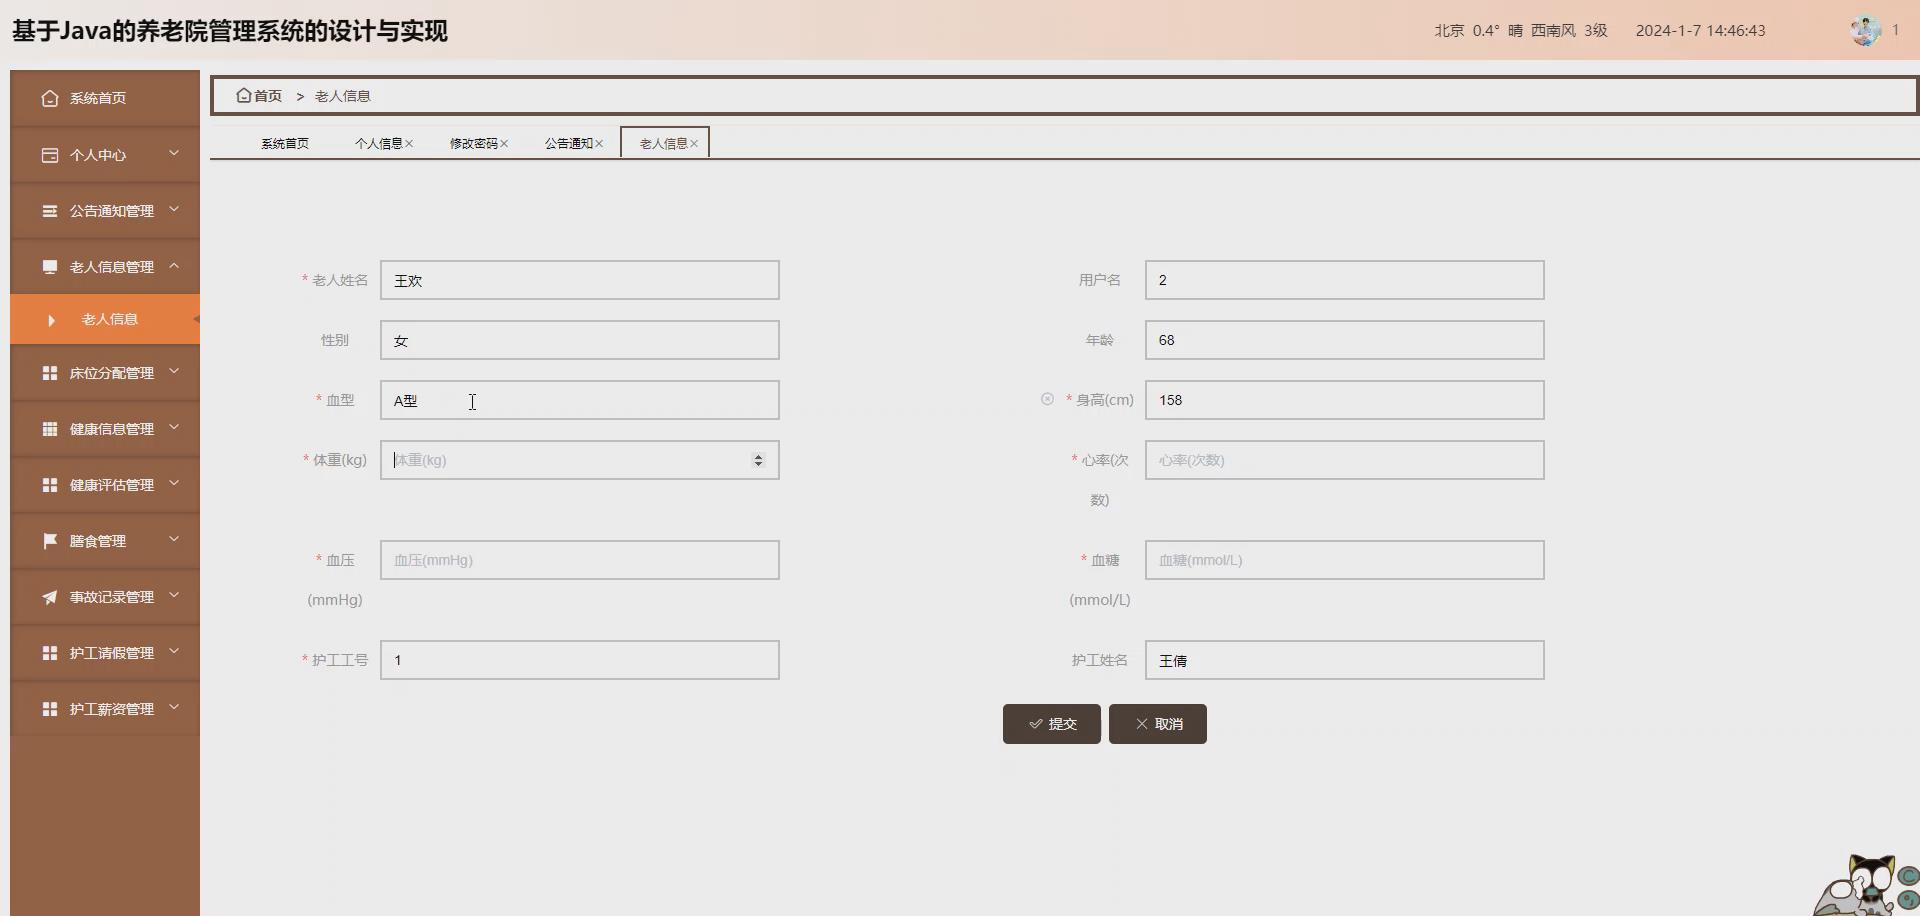Expand the 个人中心 menu chevron
Image resolution: width=1920 pixels, height=916 pixels.
(174, 153)
